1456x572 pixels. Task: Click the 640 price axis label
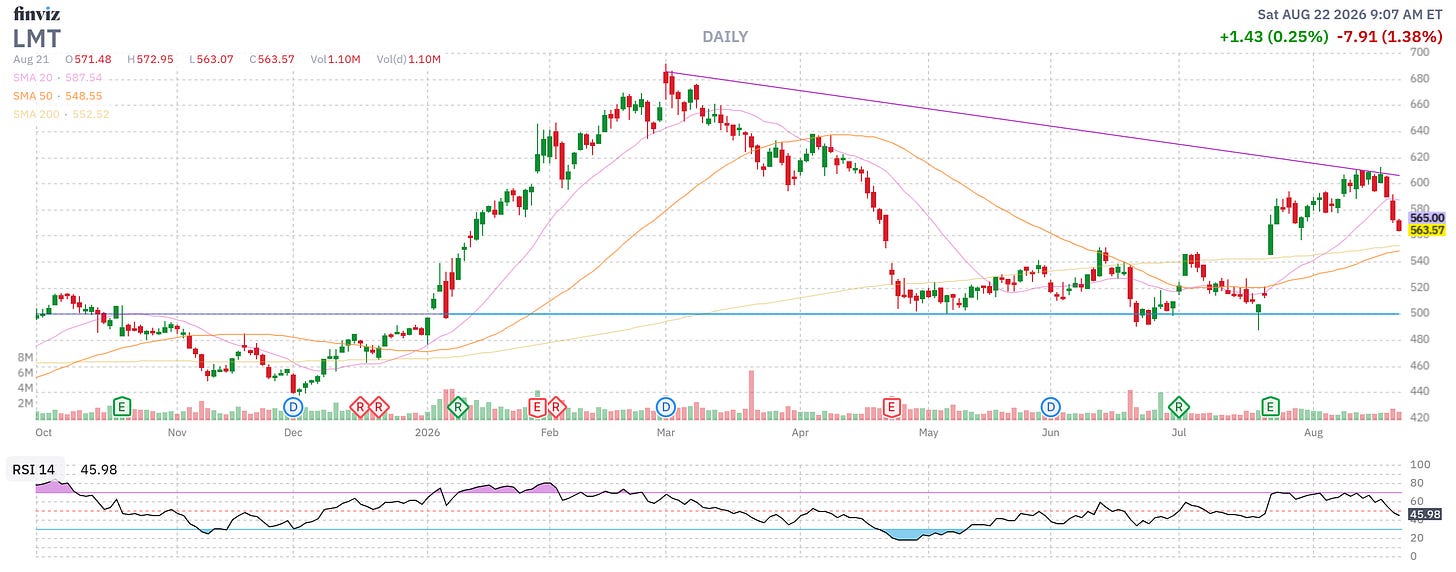point(1419,130)
